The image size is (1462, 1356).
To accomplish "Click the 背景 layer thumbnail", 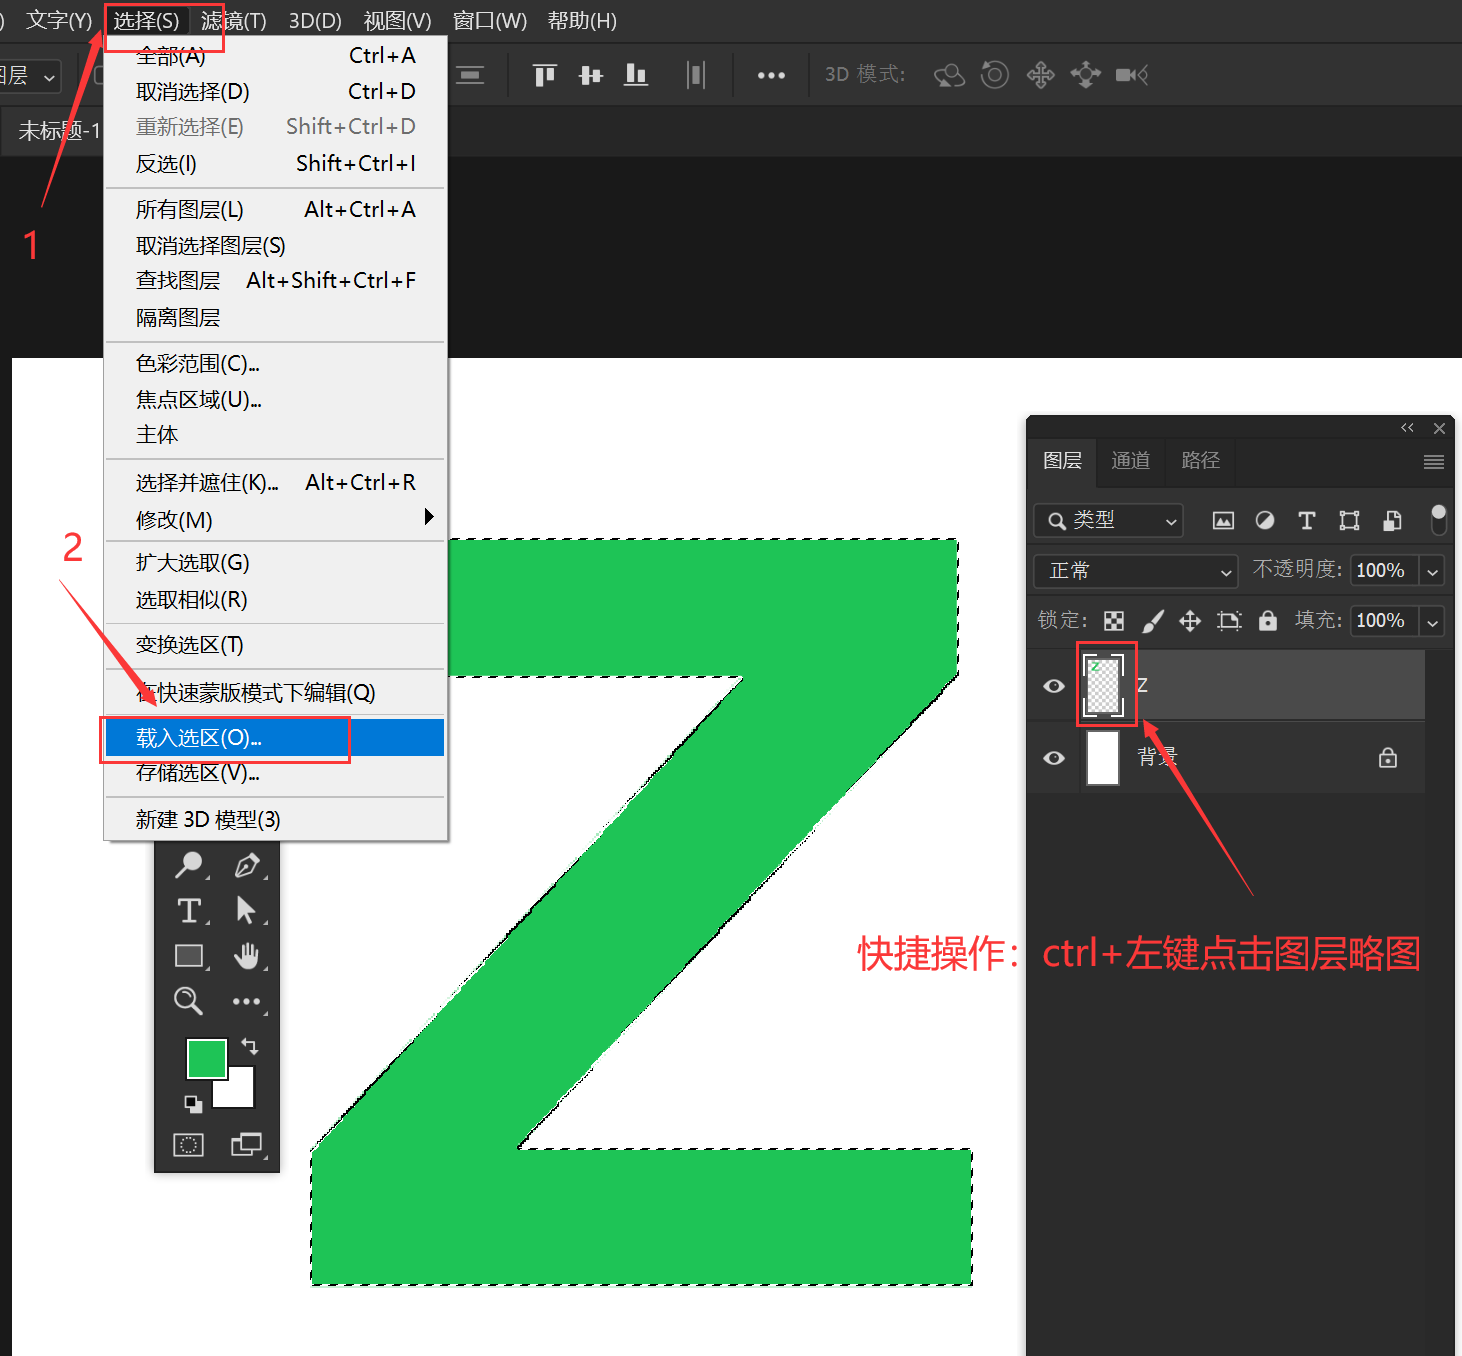I will pos(1103,758).
